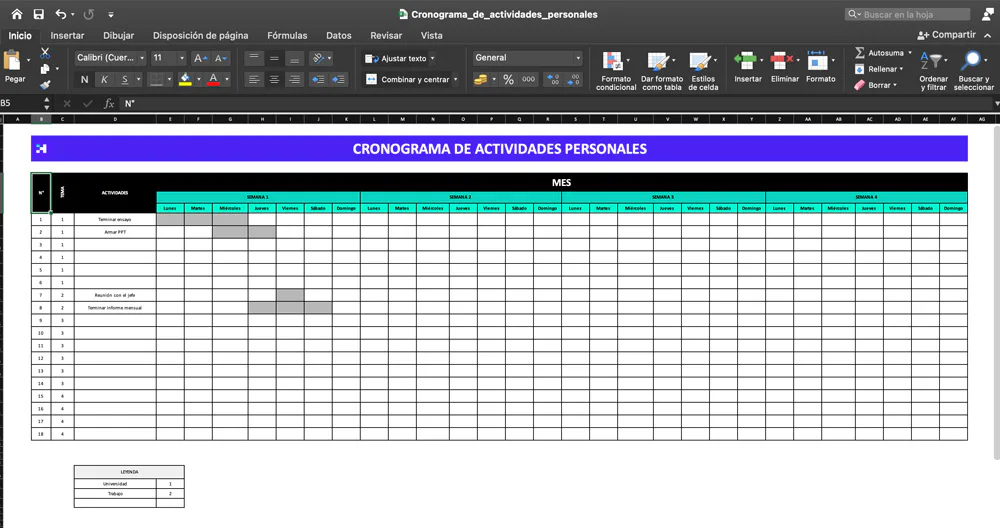Click the percent style icon
The height and width of the screenshot is (528, 1000).
click(508, 79)
